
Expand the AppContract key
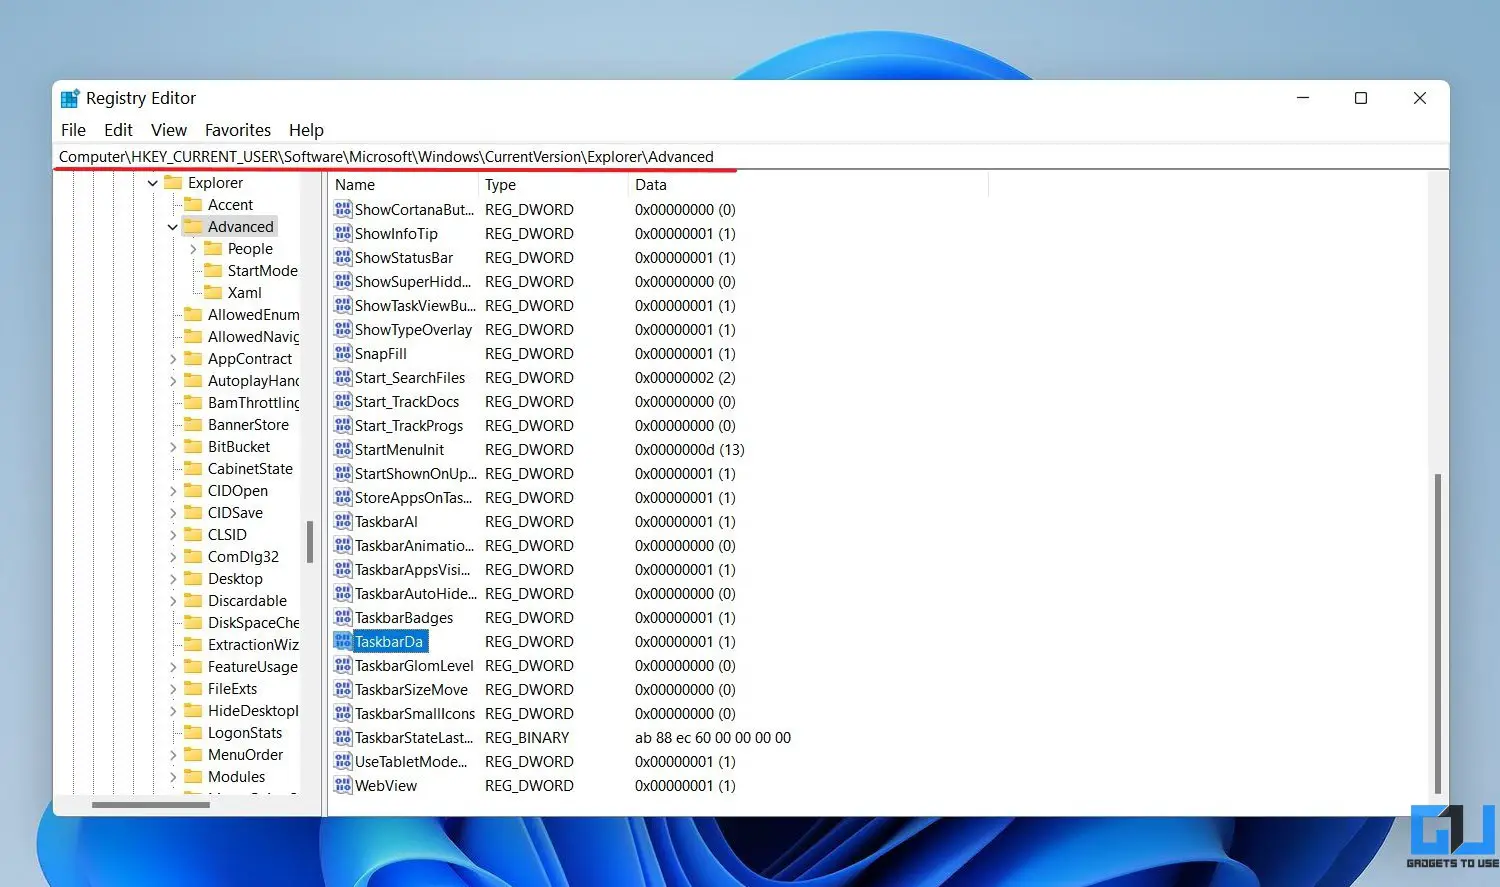[173, 359]
